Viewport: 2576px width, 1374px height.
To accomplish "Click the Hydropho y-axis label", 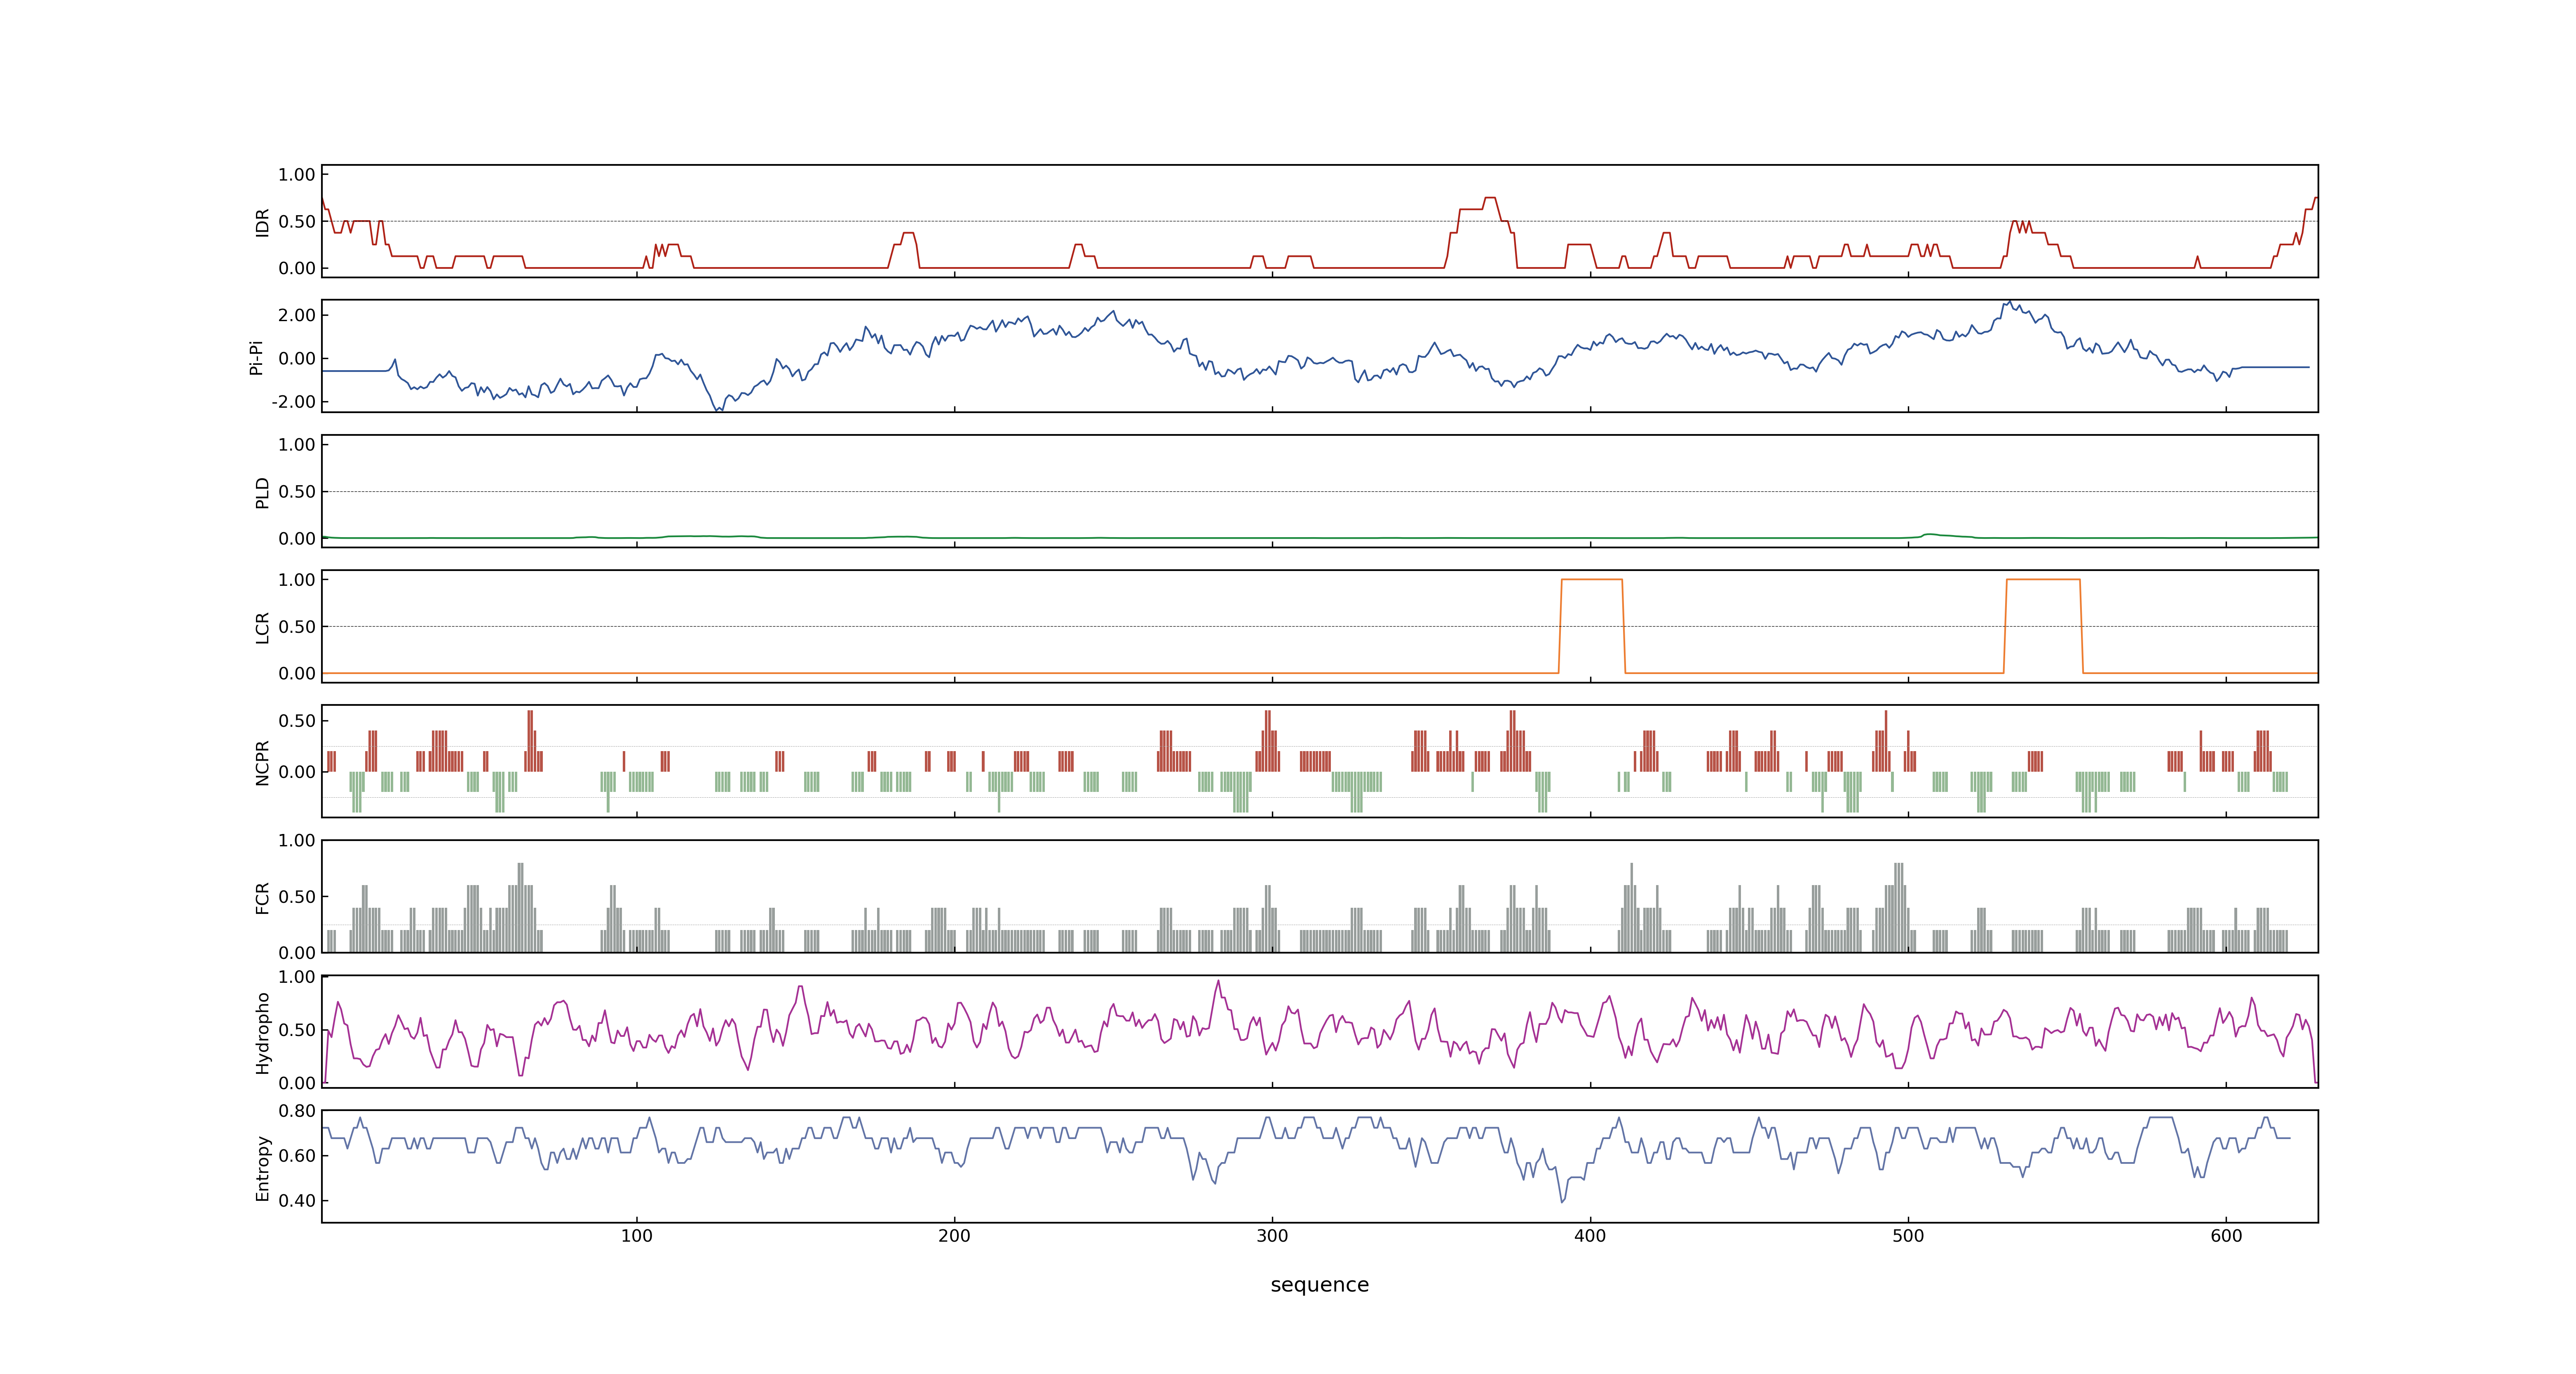I will pyautogui.click(x=262, y=1033).
